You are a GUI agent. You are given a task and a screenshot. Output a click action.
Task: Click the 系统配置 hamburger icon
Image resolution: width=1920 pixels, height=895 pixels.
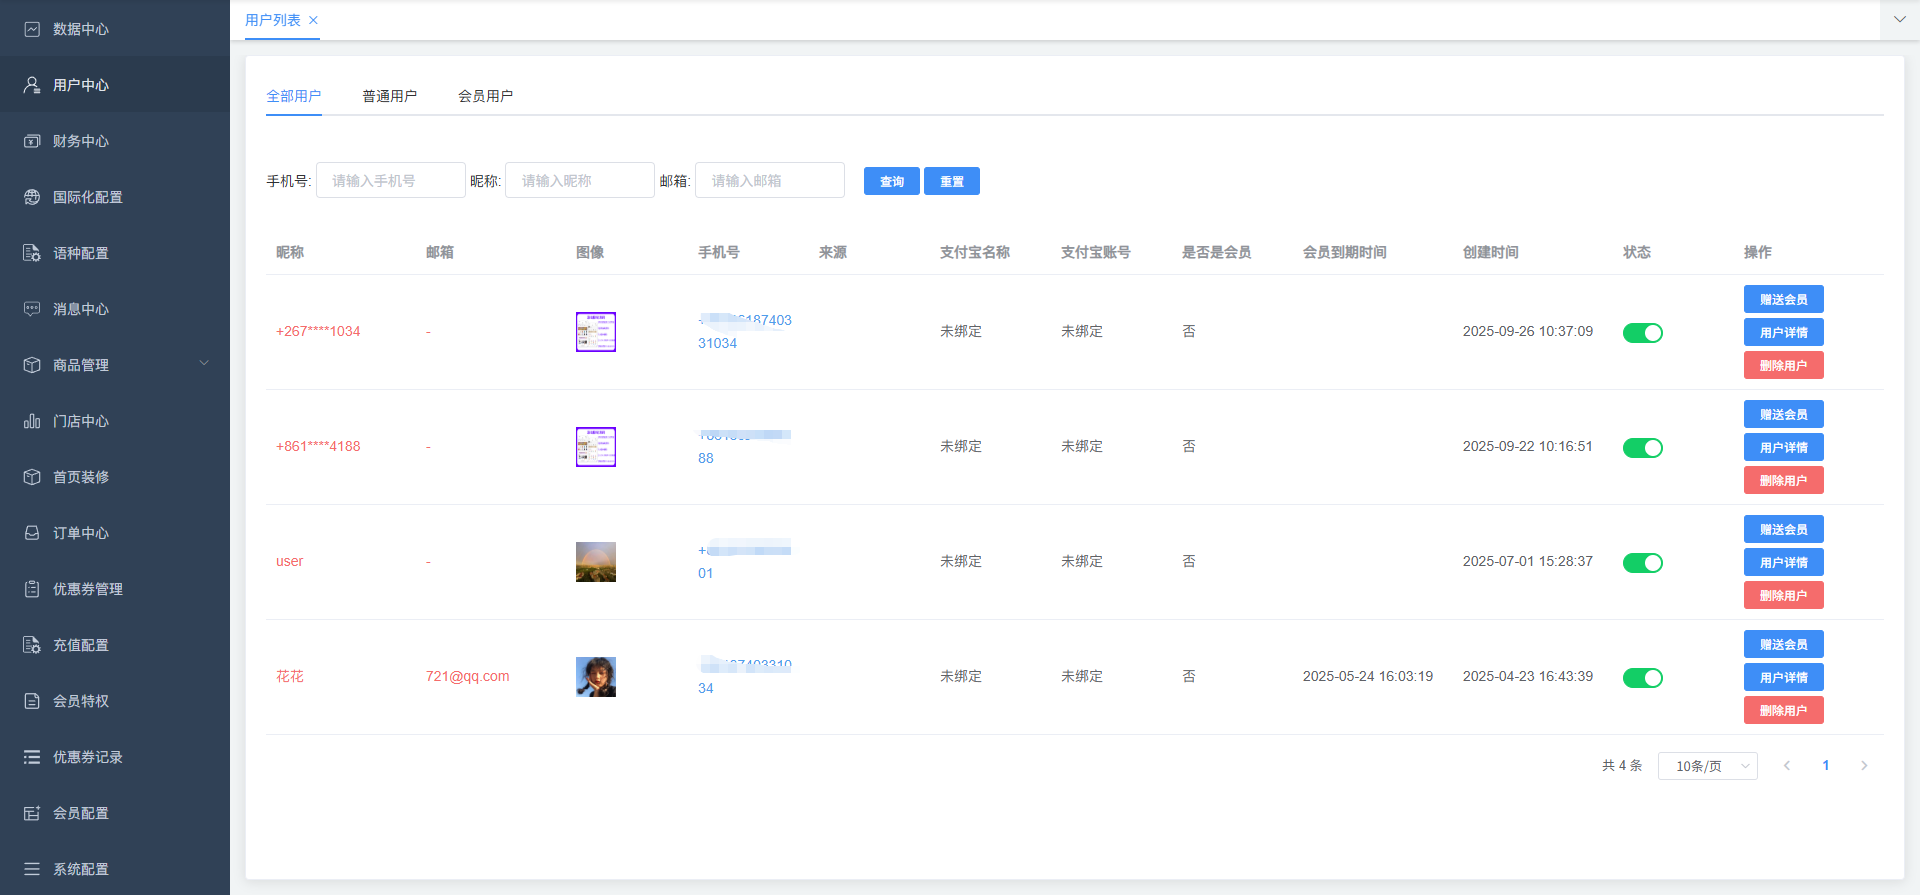32,869
